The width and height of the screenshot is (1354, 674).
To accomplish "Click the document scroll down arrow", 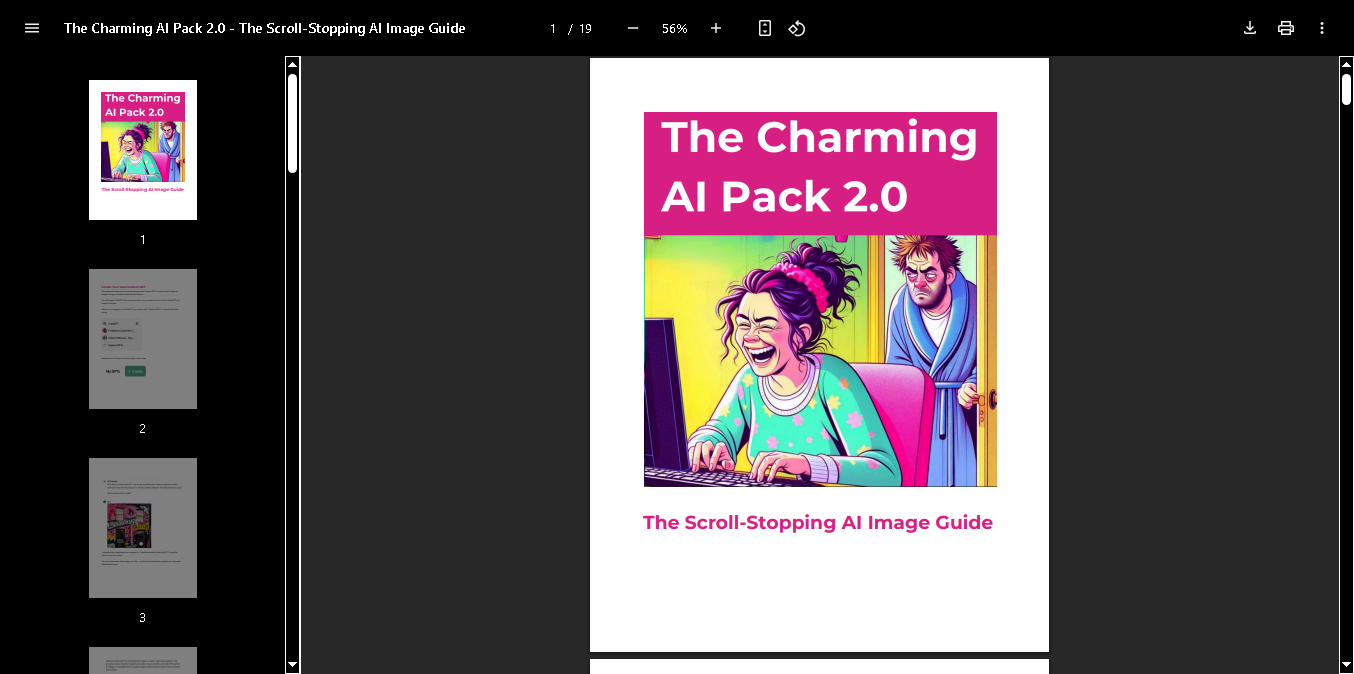I will (x=1347, y=665).
